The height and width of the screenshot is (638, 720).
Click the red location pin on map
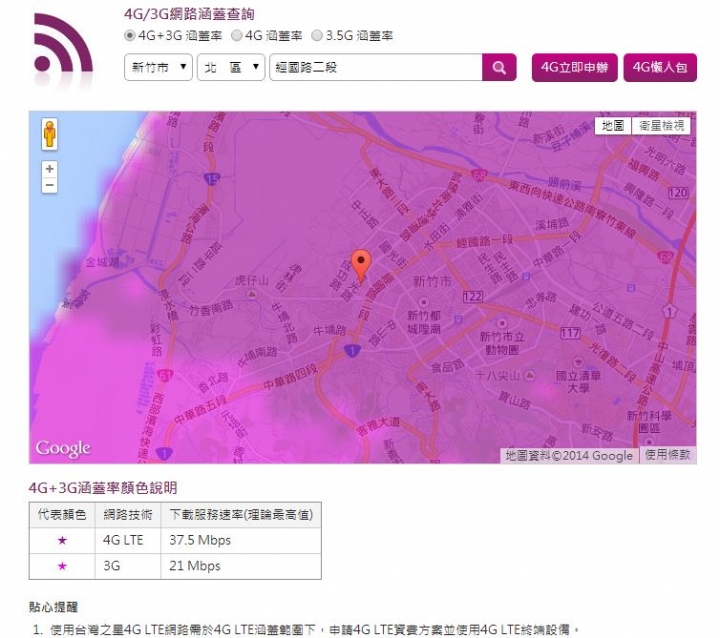(361, 266)
